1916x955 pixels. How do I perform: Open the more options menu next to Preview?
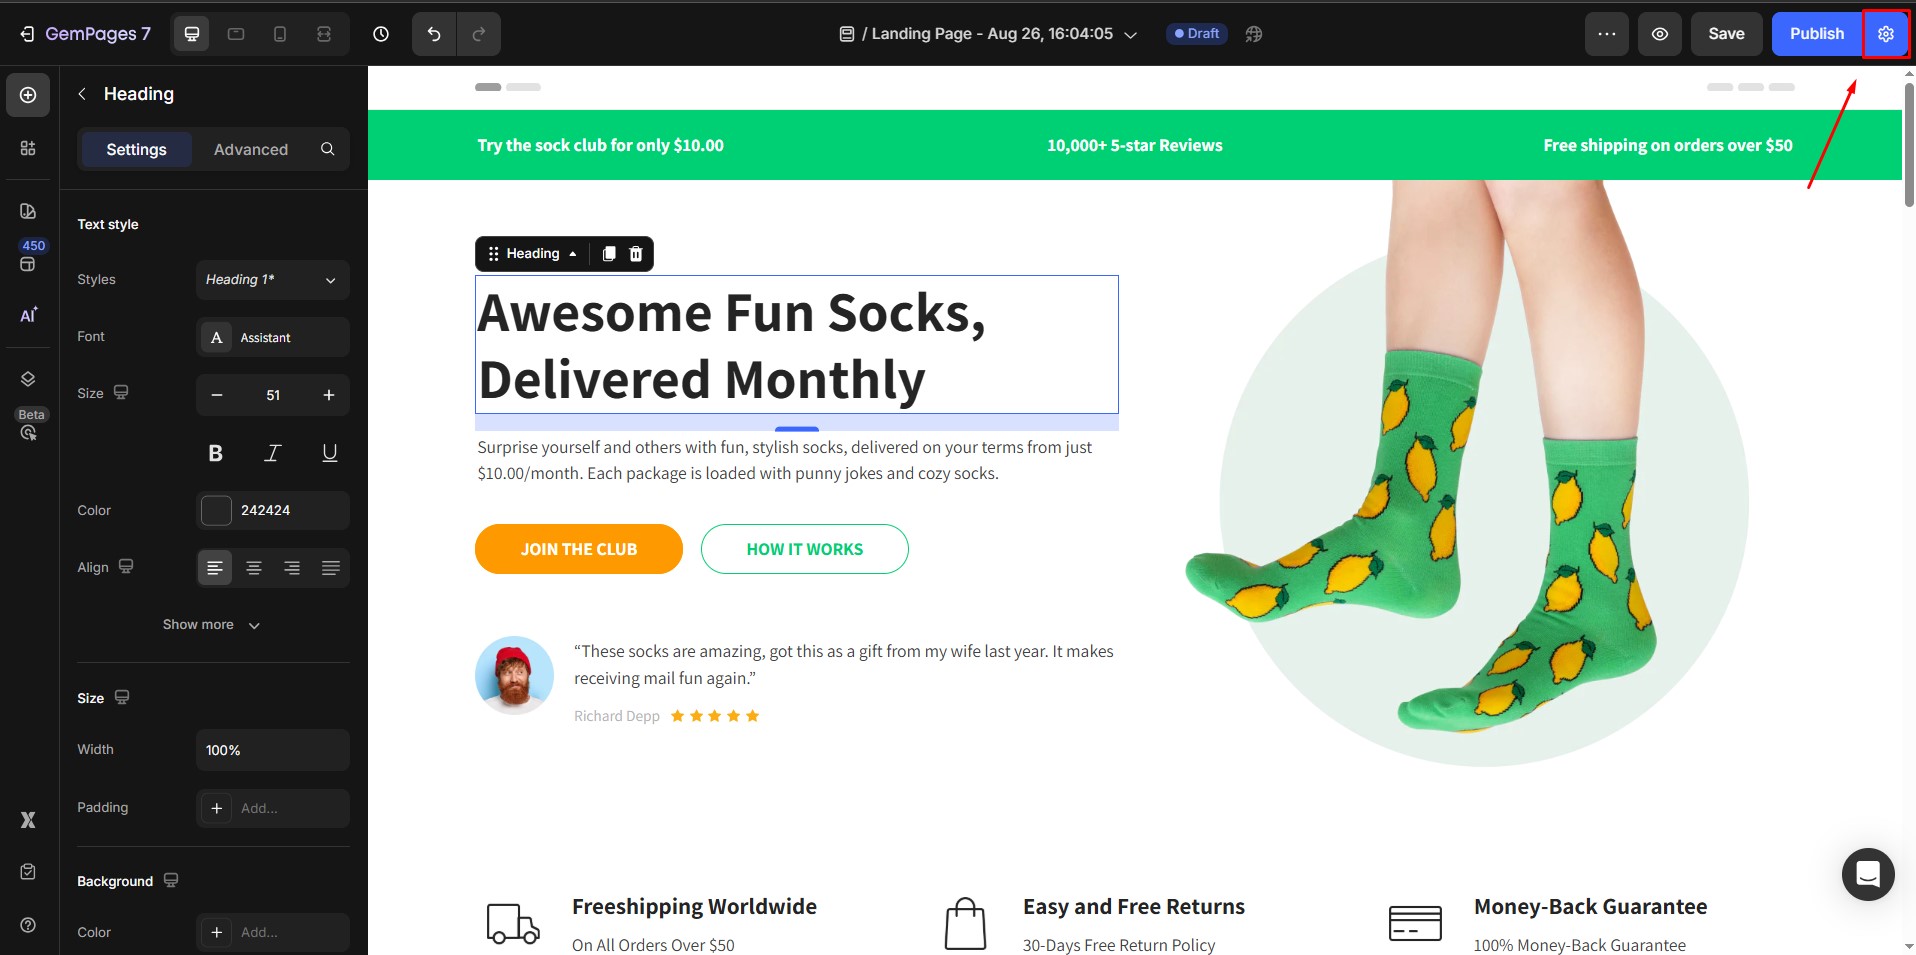tap(1607, 33)
